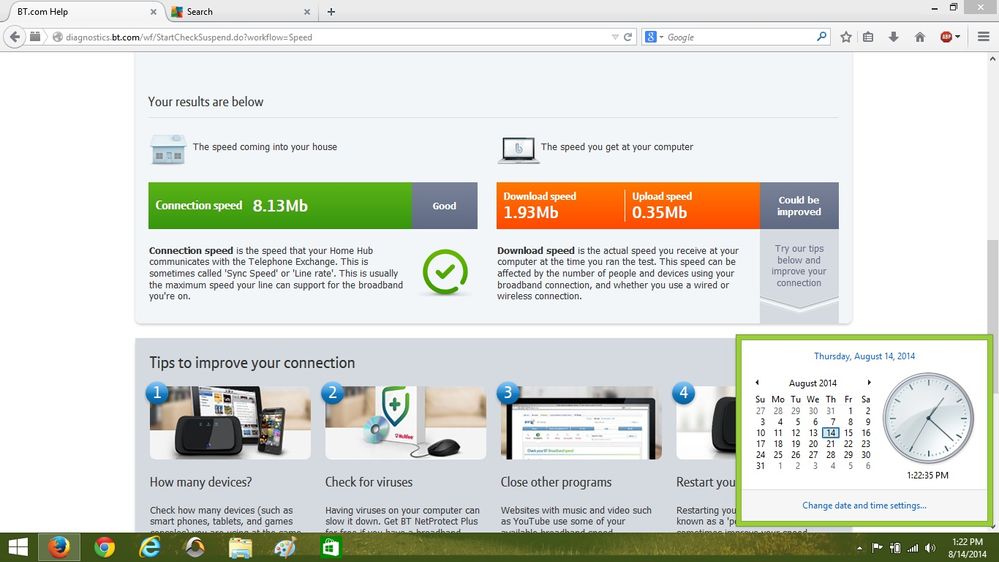This screenshot has width=999, height=562.
Task: Click the Check for viruses thumbnail
Action: coord(405,422)
